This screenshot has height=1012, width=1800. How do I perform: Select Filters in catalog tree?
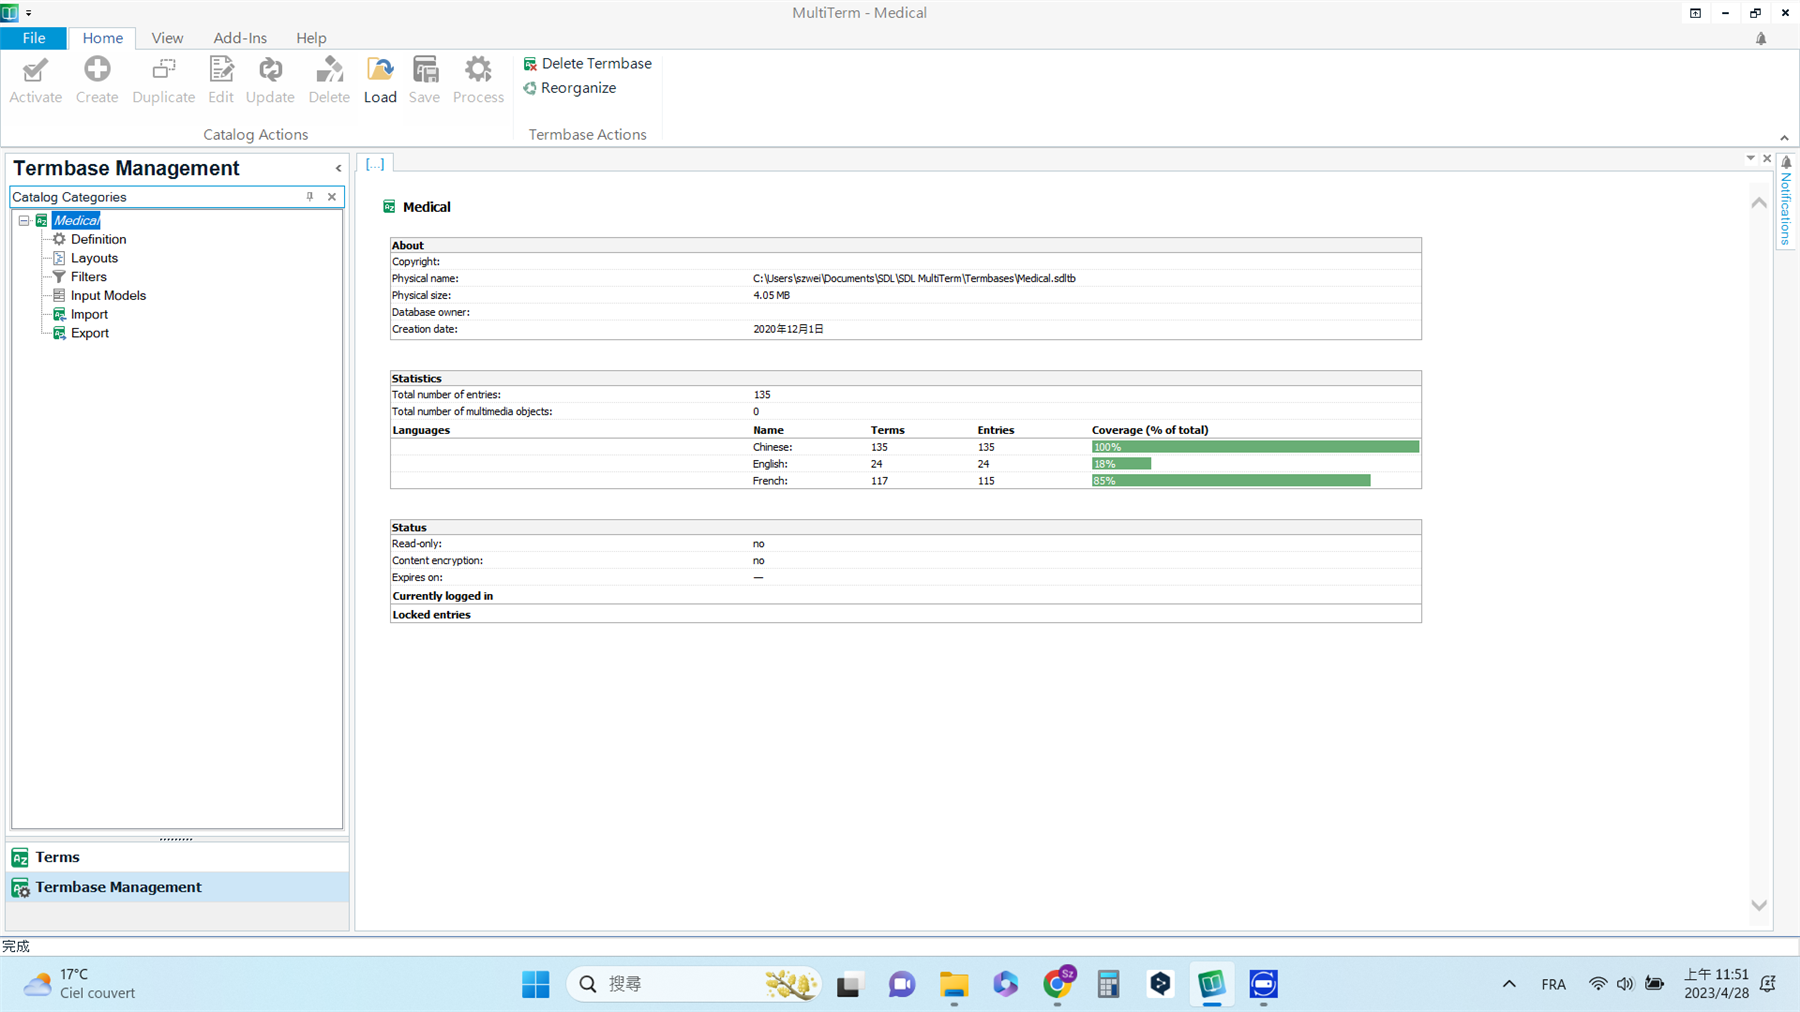pos(88,277)
